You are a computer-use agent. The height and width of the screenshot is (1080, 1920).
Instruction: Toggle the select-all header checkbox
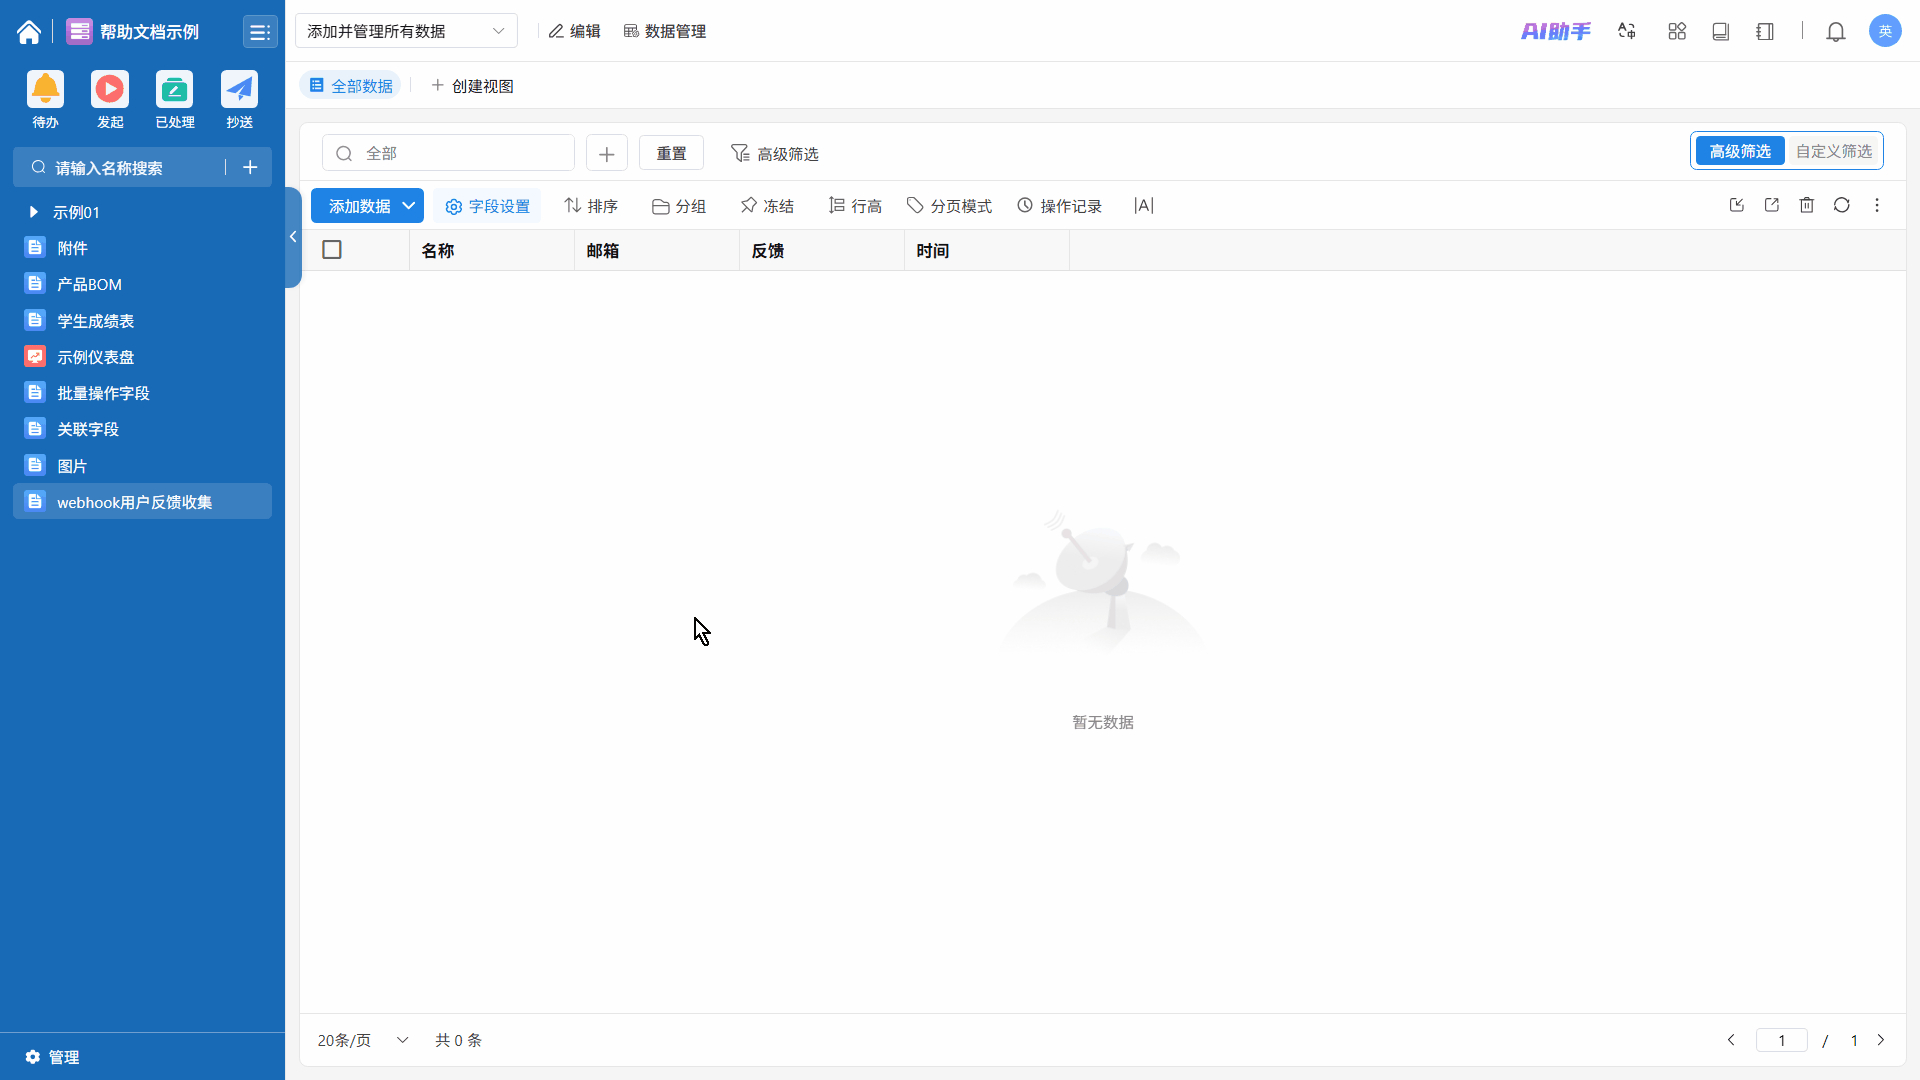[332, 250]
